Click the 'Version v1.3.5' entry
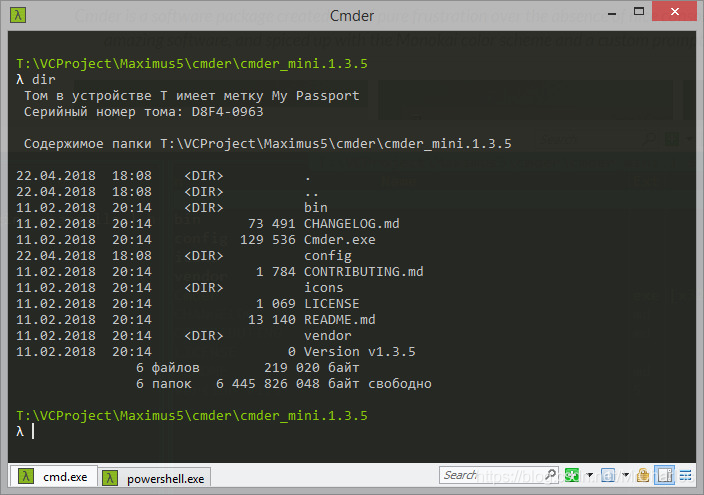 [360, 352]
